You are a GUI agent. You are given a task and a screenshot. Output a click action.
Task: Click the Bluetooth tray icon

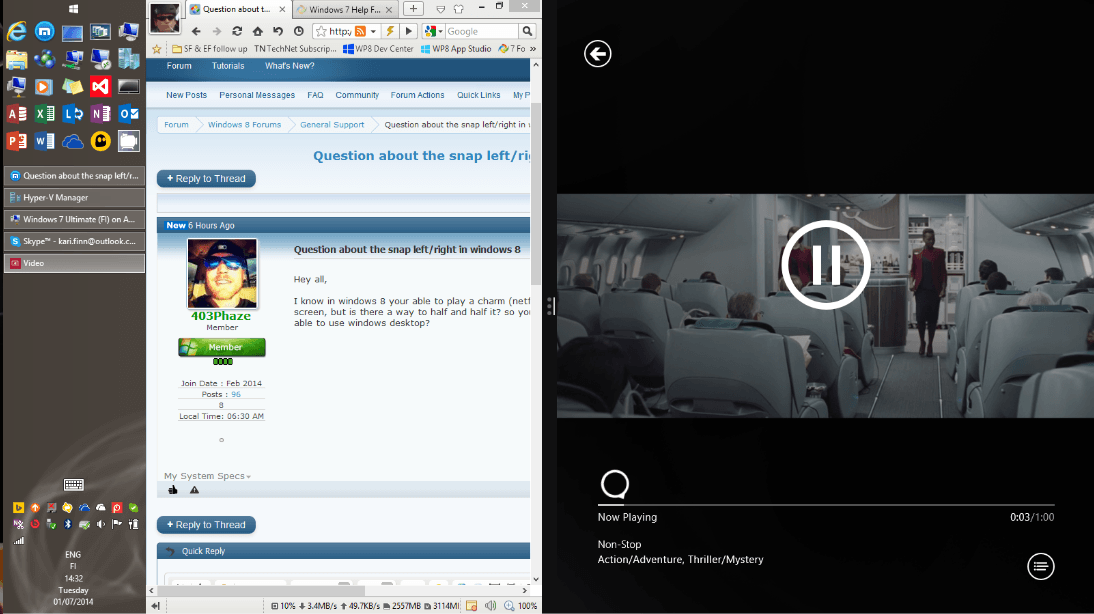(x=68, y=524)
